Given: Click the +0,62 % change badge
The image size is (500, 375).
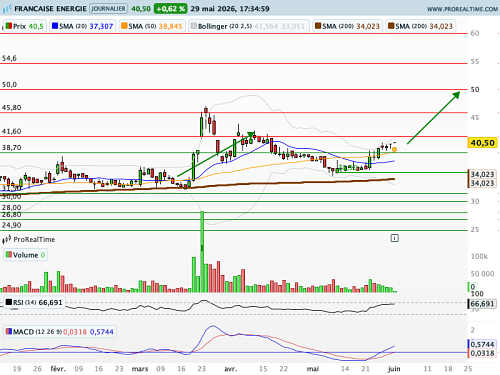Looking at the screenshot, I should [170, 9].
